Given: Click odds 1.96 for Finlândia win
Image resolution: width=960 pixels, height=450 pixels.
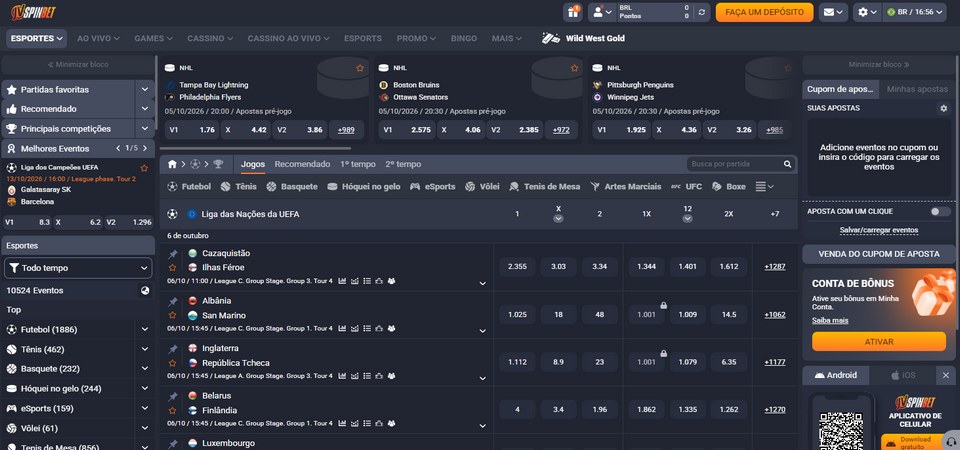Looking at the screenshot, I should click(599, 410).
